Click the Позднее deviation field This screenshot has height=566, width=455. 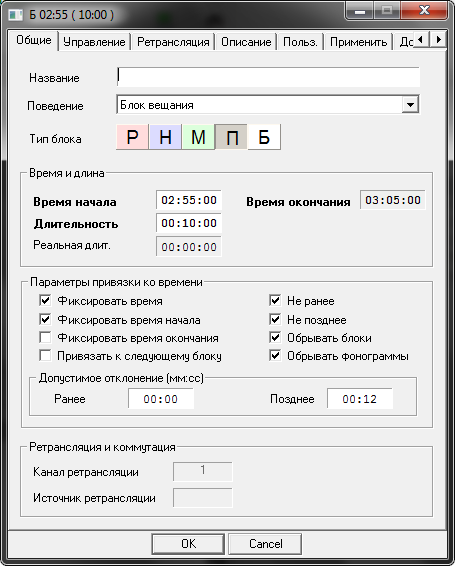[x=360, y=399]
